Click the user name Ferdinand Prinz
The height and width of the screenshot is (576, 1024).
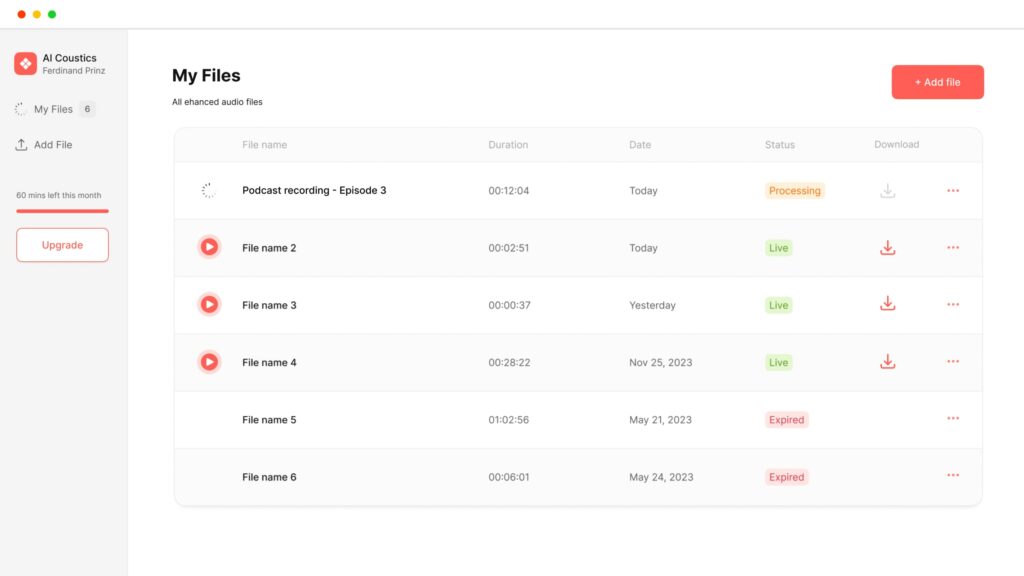(74, 71)
